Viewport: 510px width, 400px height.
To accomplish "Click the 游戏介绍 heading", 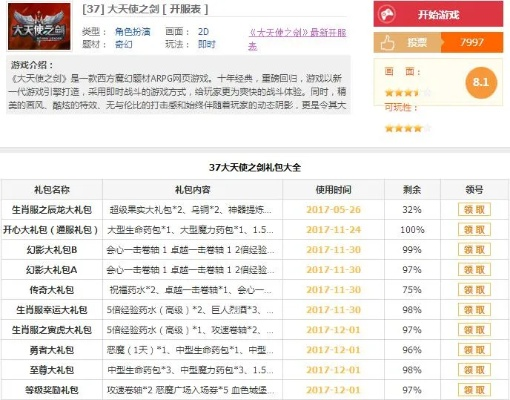I will pos(32,65).
